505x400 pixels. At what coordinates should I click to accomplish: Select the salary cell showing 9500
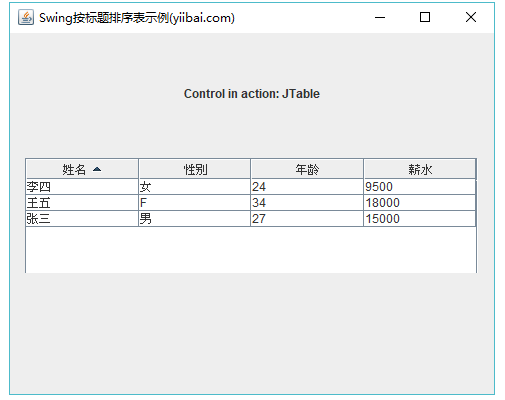[x=420, y=187]
